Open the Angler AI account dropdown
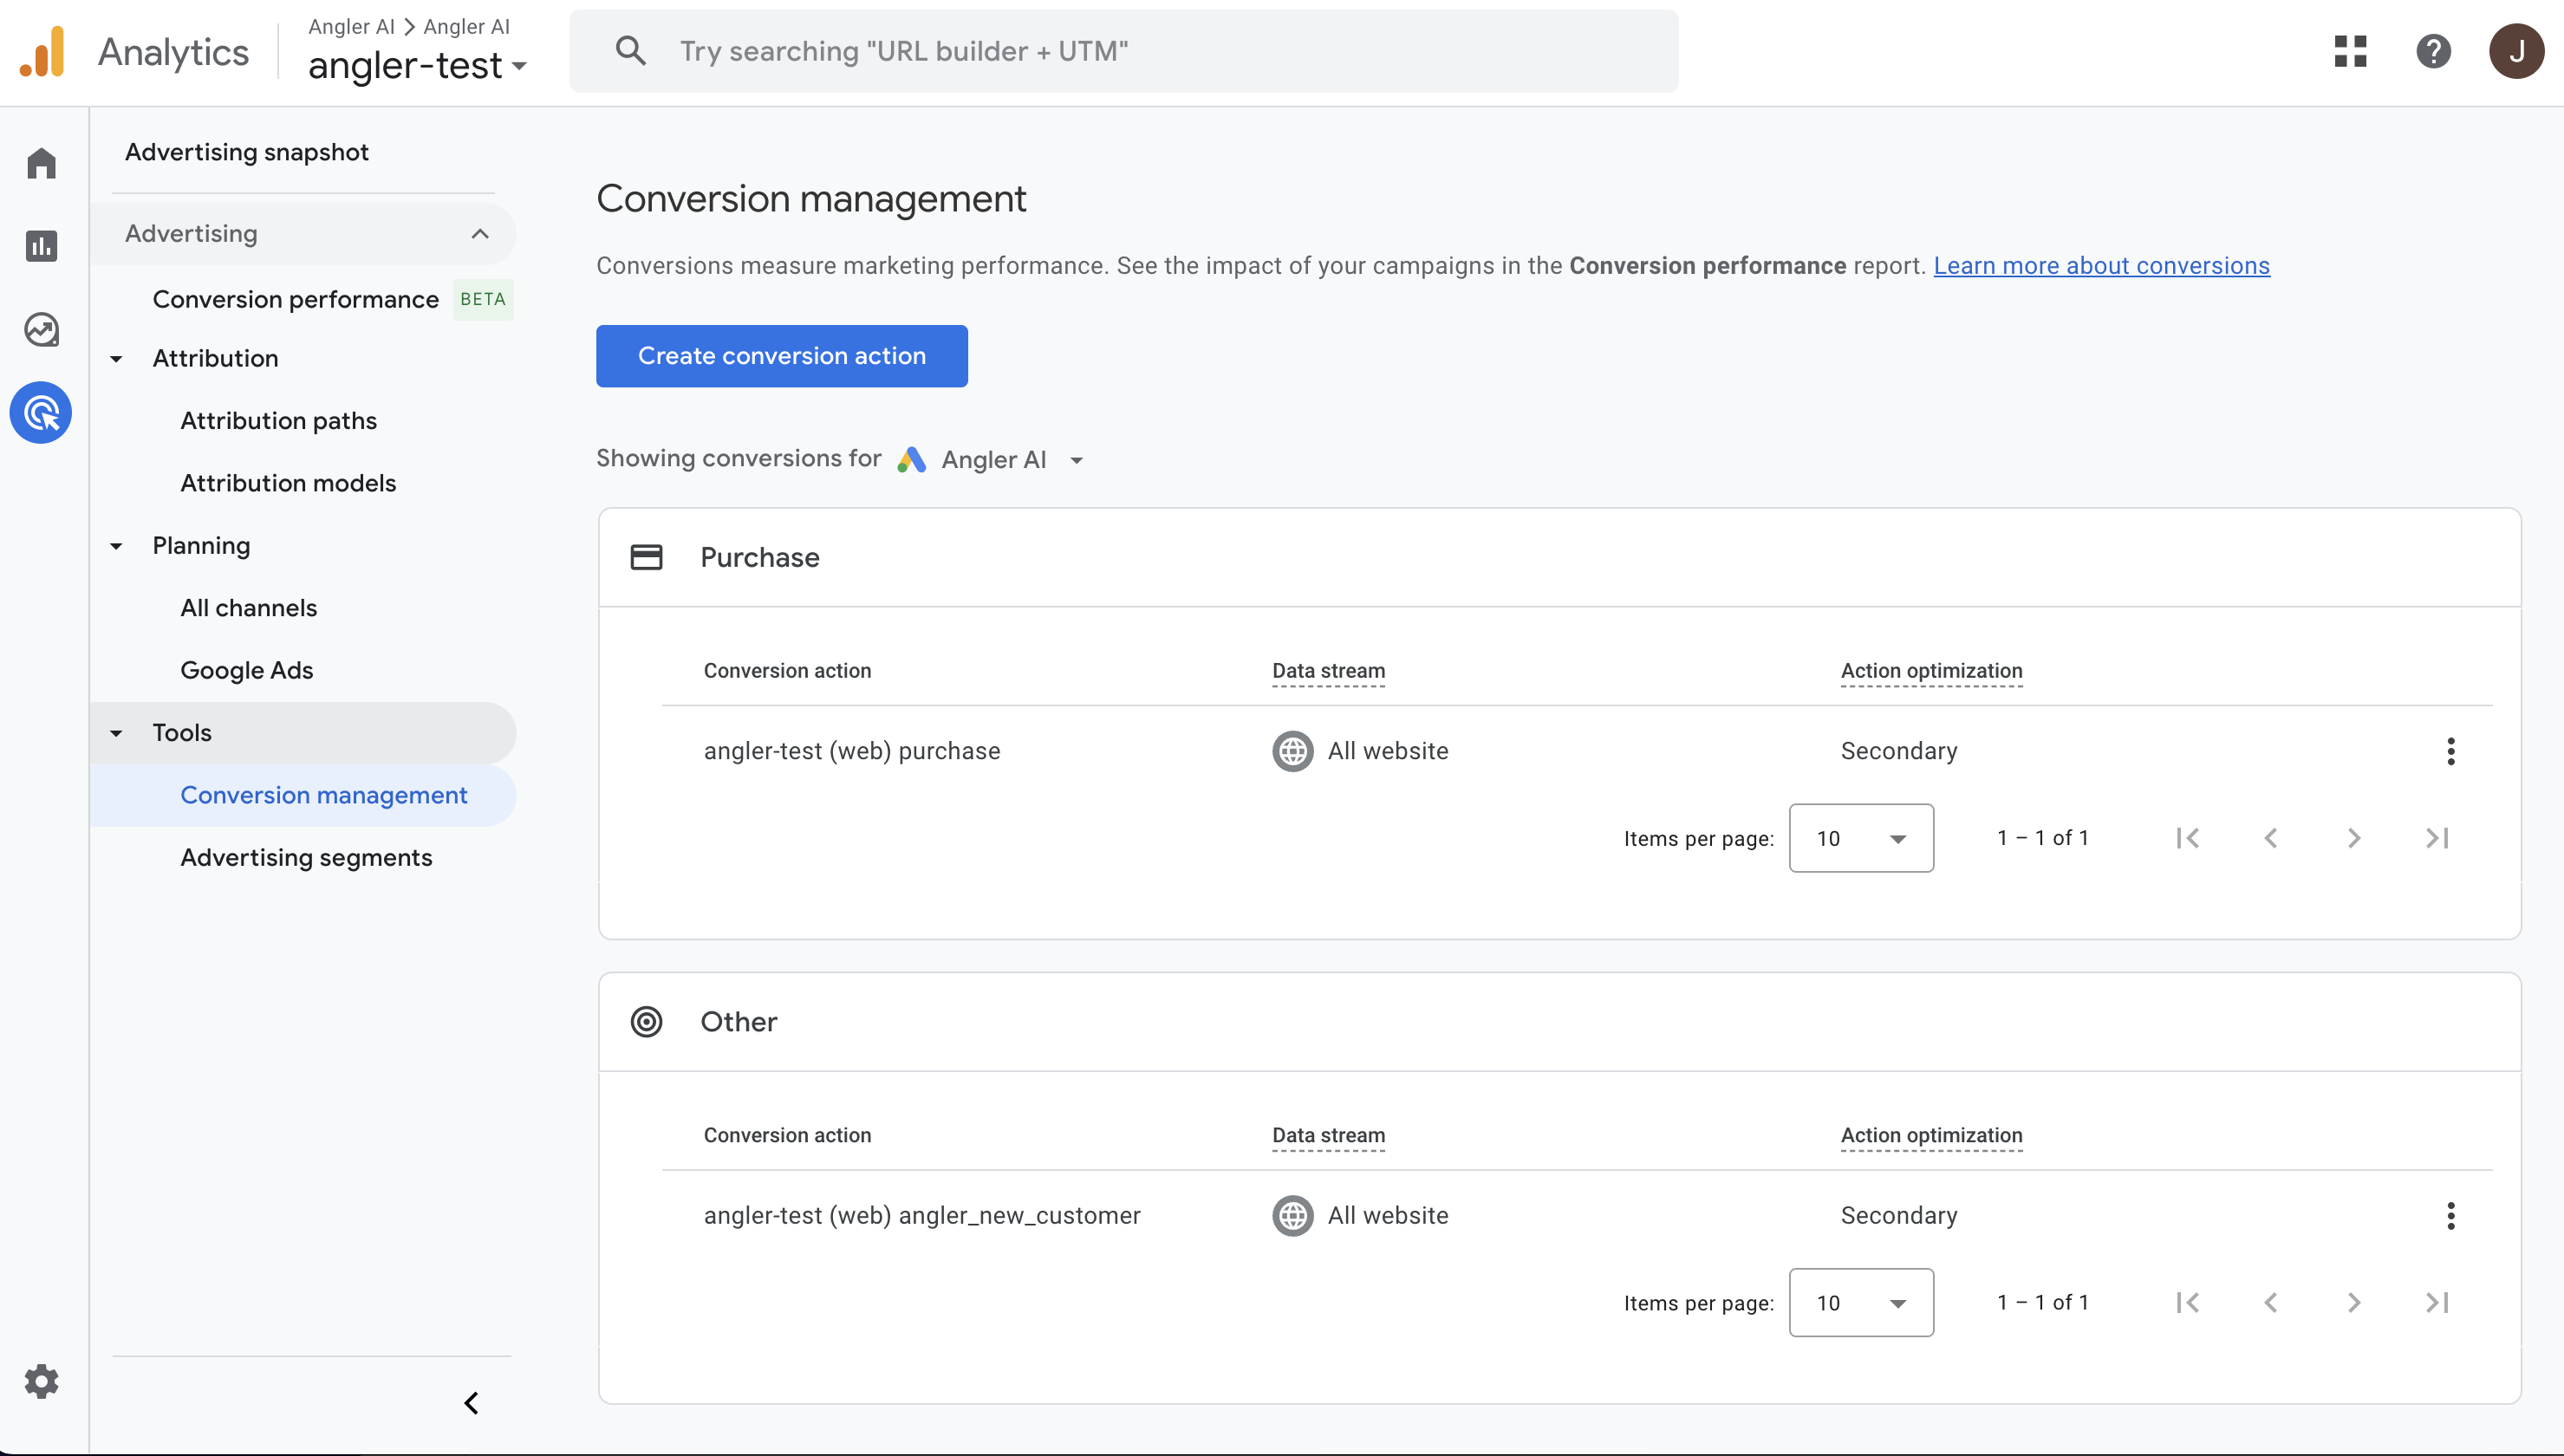This screenshot has width=2564, height=1456. [x=1012, y=459]
